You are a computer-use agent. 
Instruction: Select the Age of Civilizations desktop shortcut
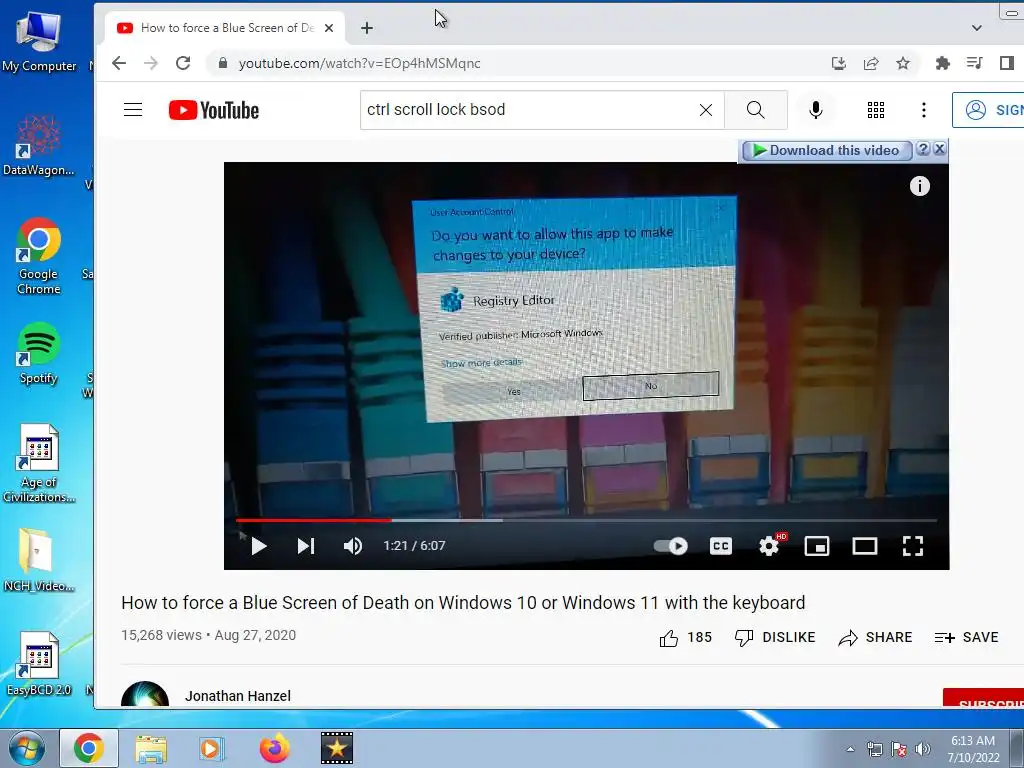click(x=39, y=464)
